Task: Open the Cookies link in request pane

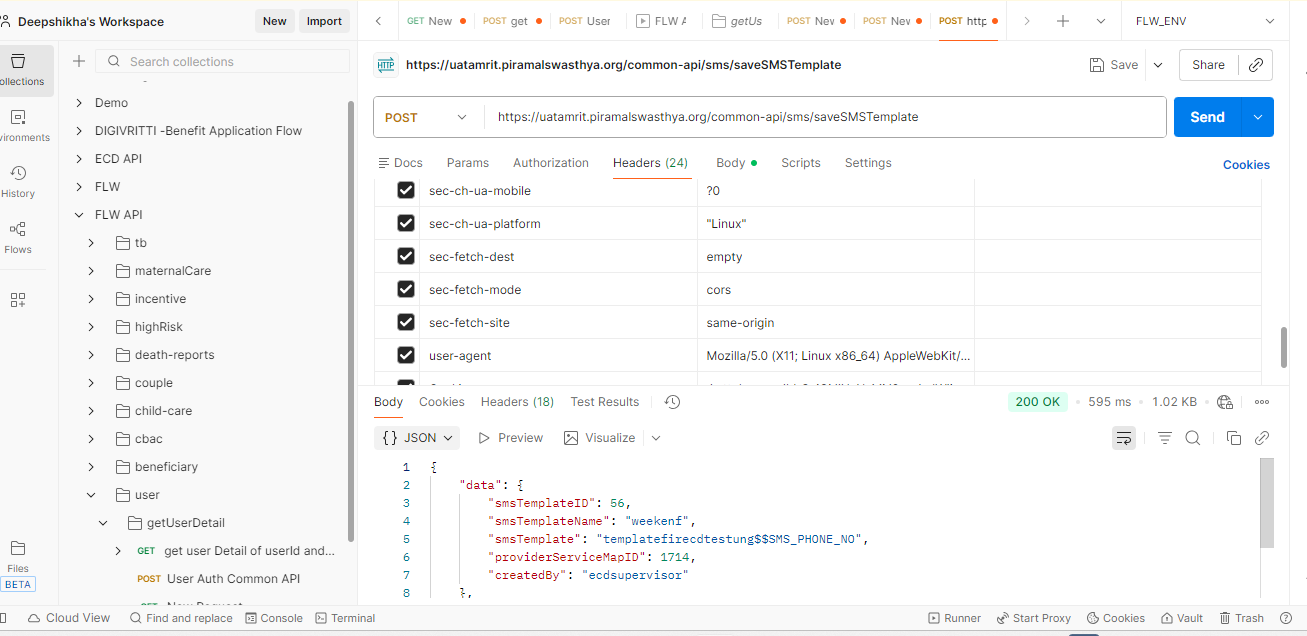Action: 1246,165
